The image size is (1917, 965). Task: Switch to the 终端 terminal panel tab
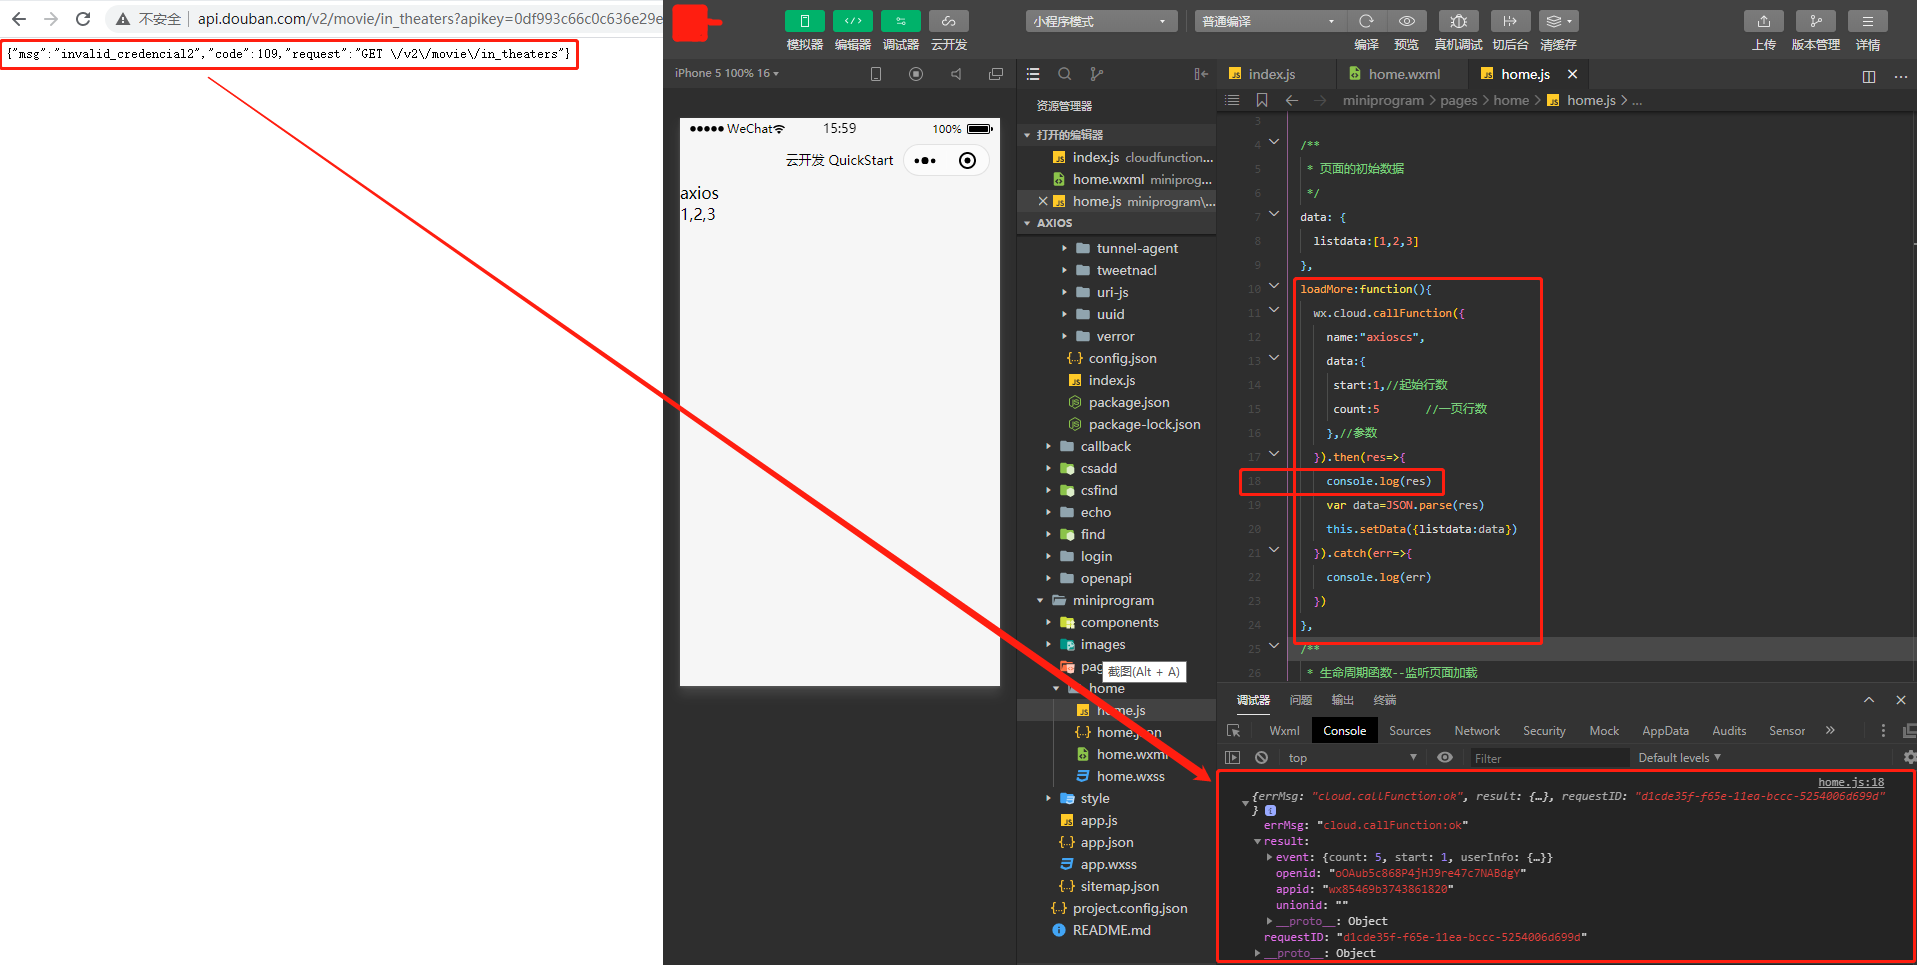coord(1384,700)
